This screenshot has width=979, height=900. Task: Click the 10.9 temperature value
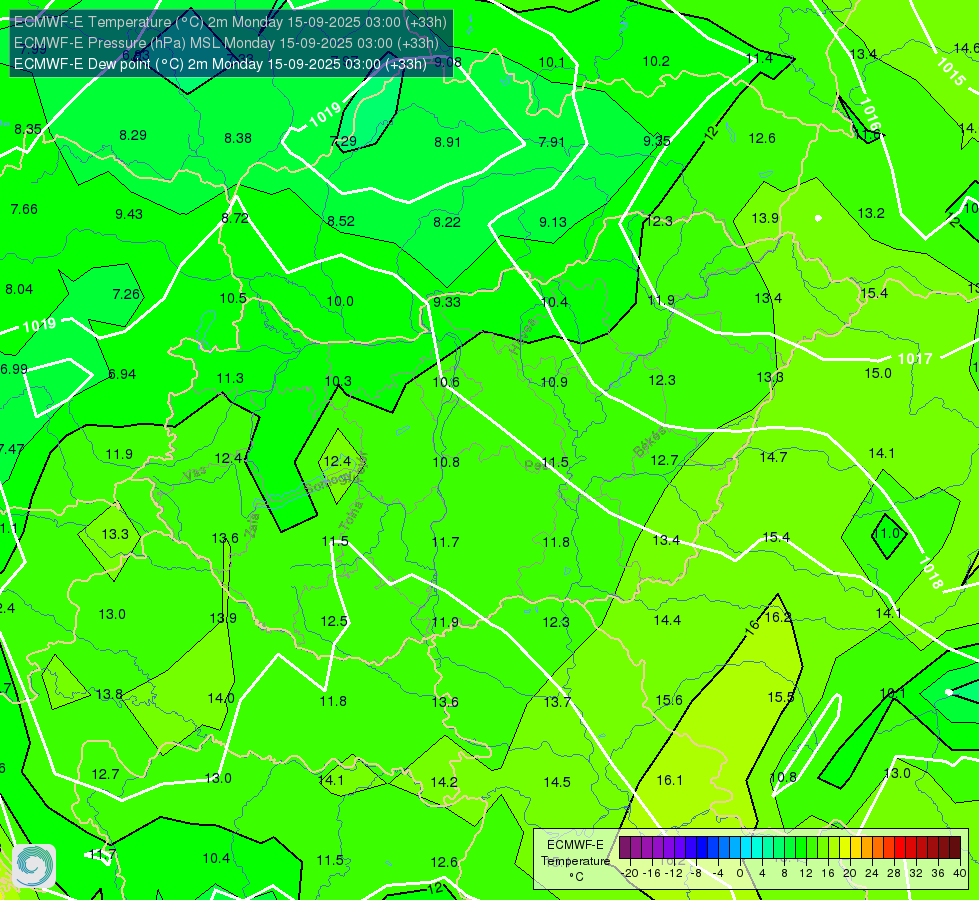pyautogui.click(x=554, y=382)
